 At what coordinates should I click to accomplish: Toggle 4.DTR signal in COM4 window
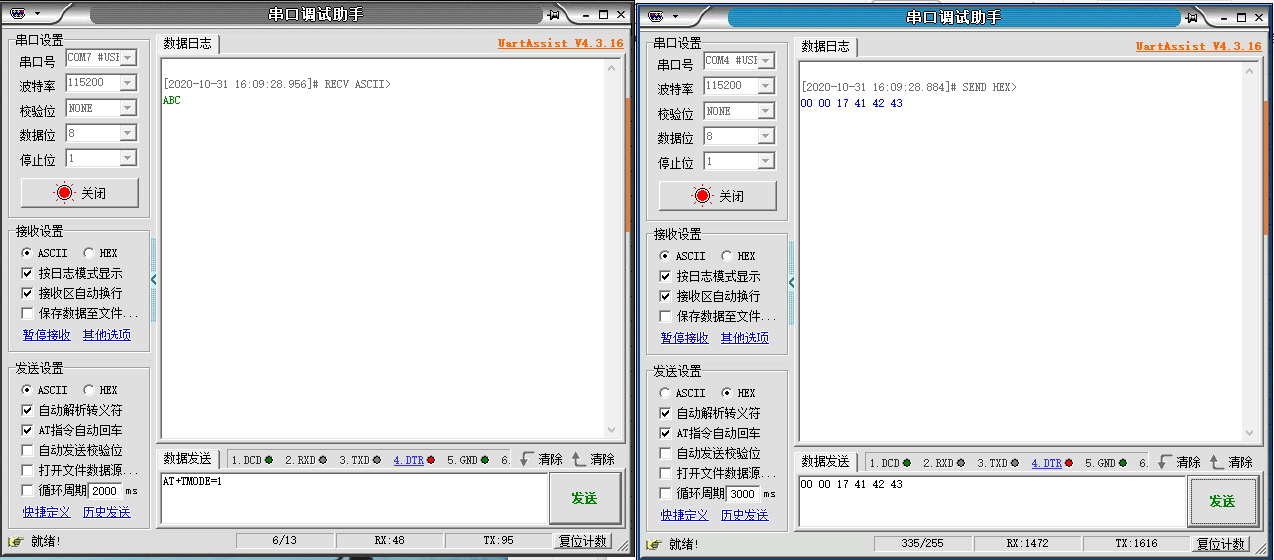pyautogui.click(x=1052, y=463)
